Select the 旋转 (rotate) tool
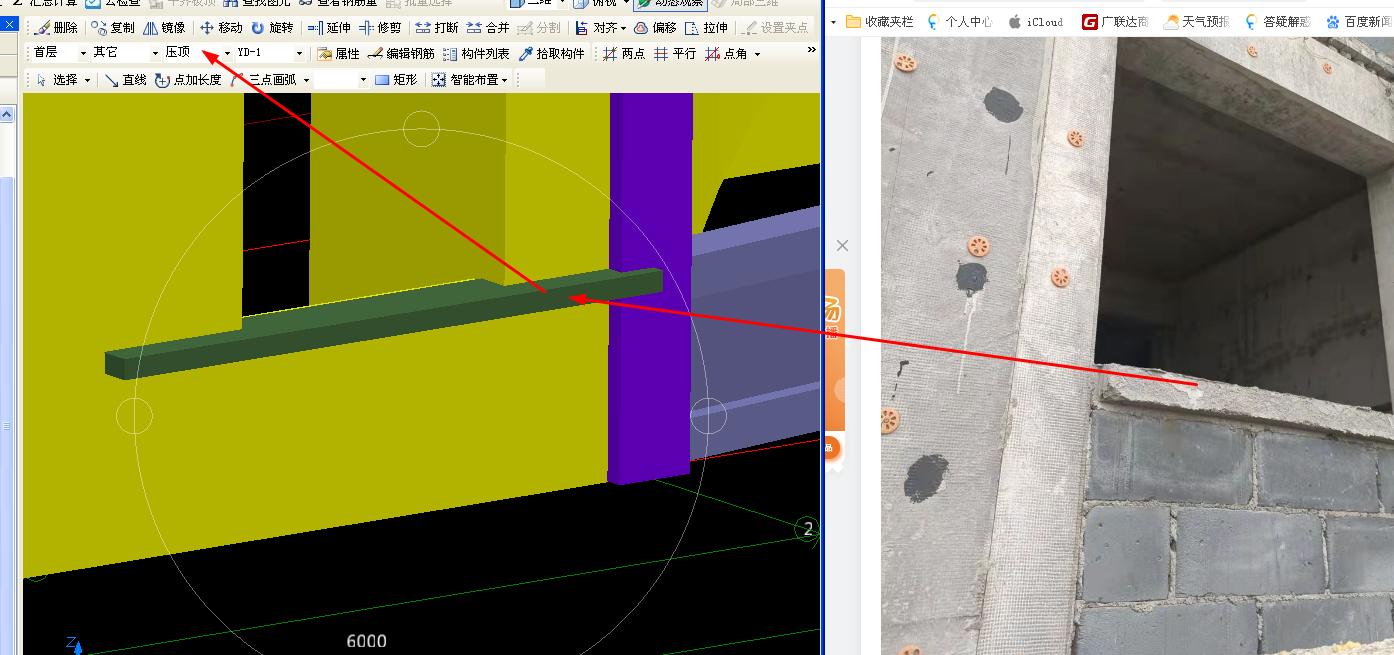Image resolution: width=1394 pixels, height=655 pixels. [272, 28]
